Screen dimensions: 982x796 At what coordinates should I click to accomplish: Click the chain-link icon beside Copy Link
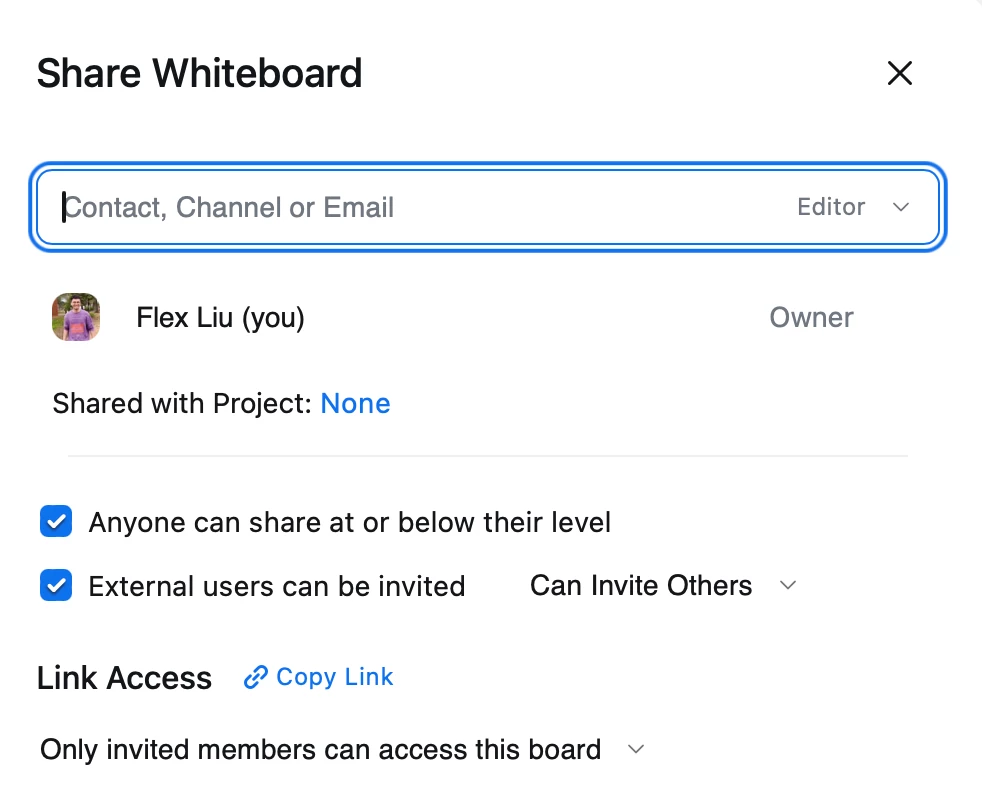(x=255, y=678)
